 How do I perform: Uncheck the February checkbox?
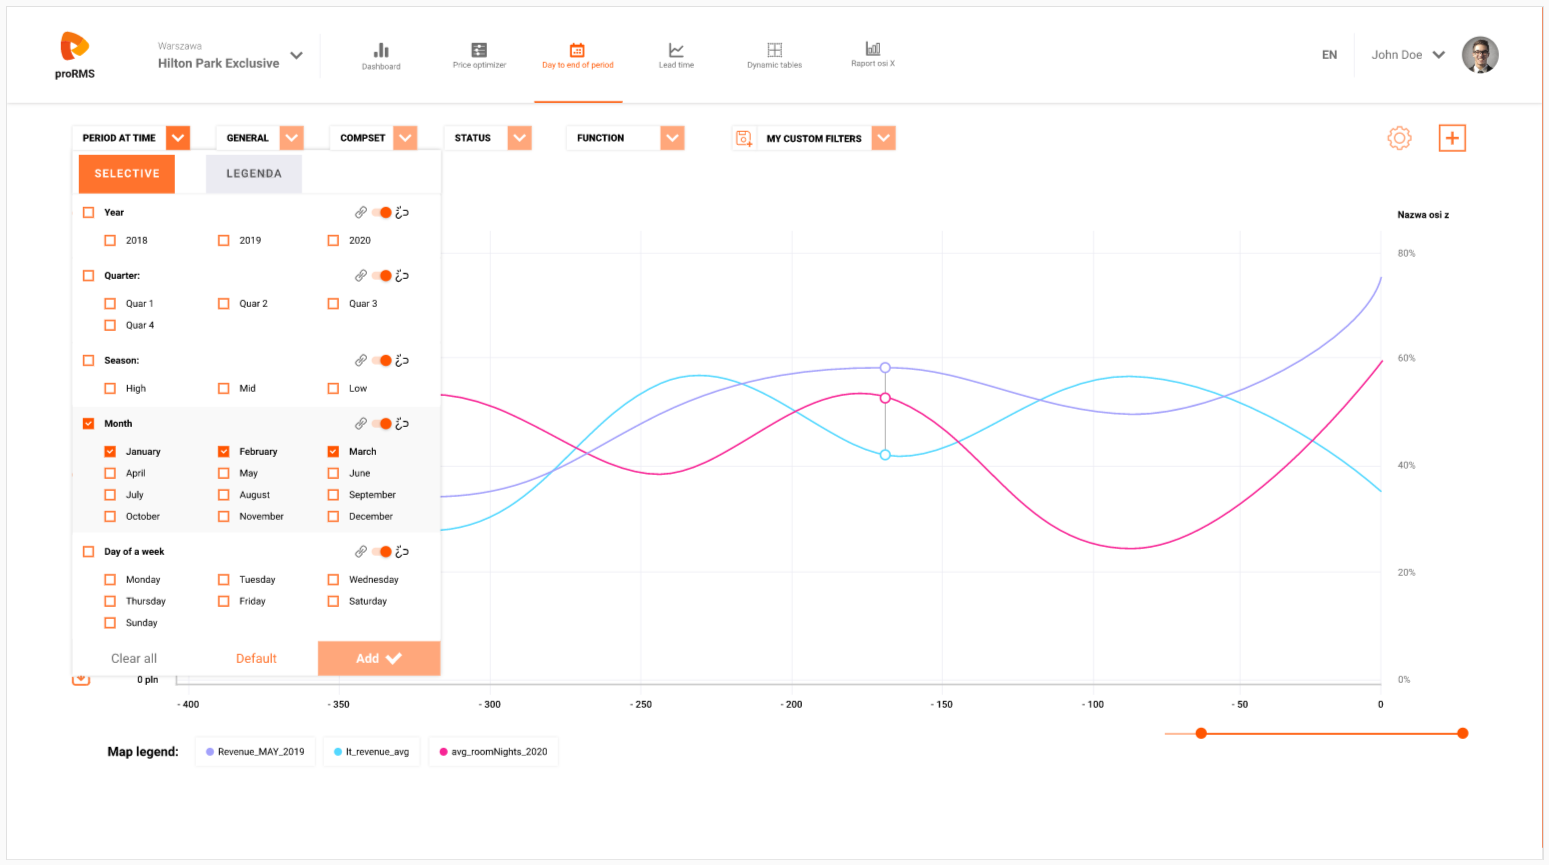click(x=223, y=451)
